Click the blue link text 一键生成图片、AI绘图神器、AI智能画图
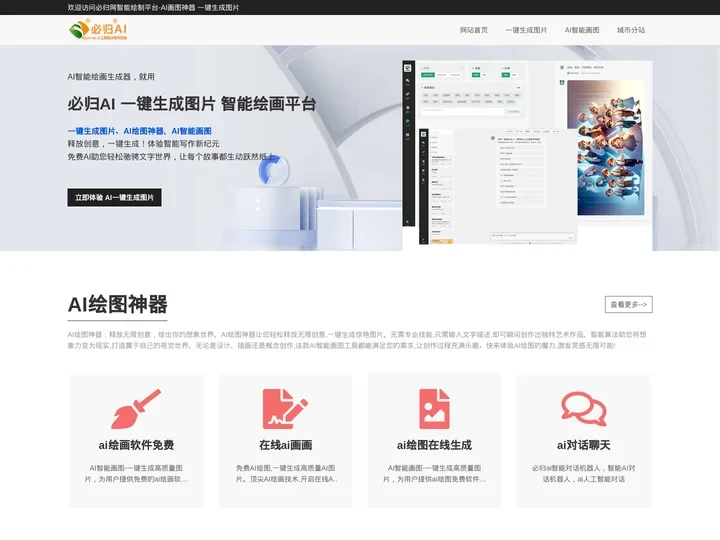 pyautogui.click(x=140, y=131)
